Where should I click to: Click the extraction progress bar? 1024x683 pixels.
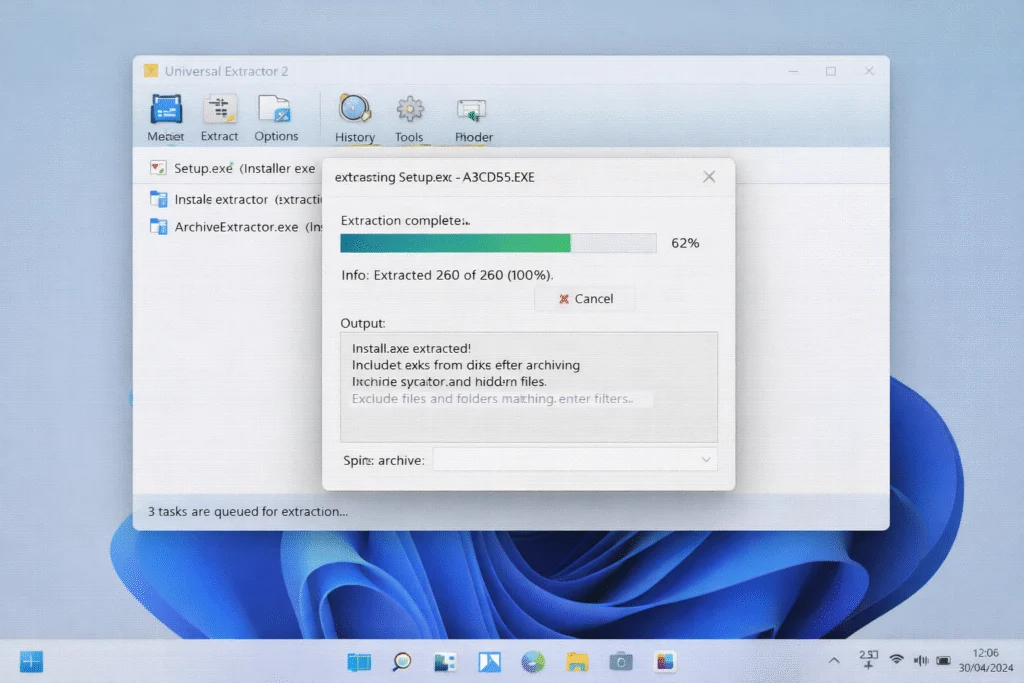498,243
